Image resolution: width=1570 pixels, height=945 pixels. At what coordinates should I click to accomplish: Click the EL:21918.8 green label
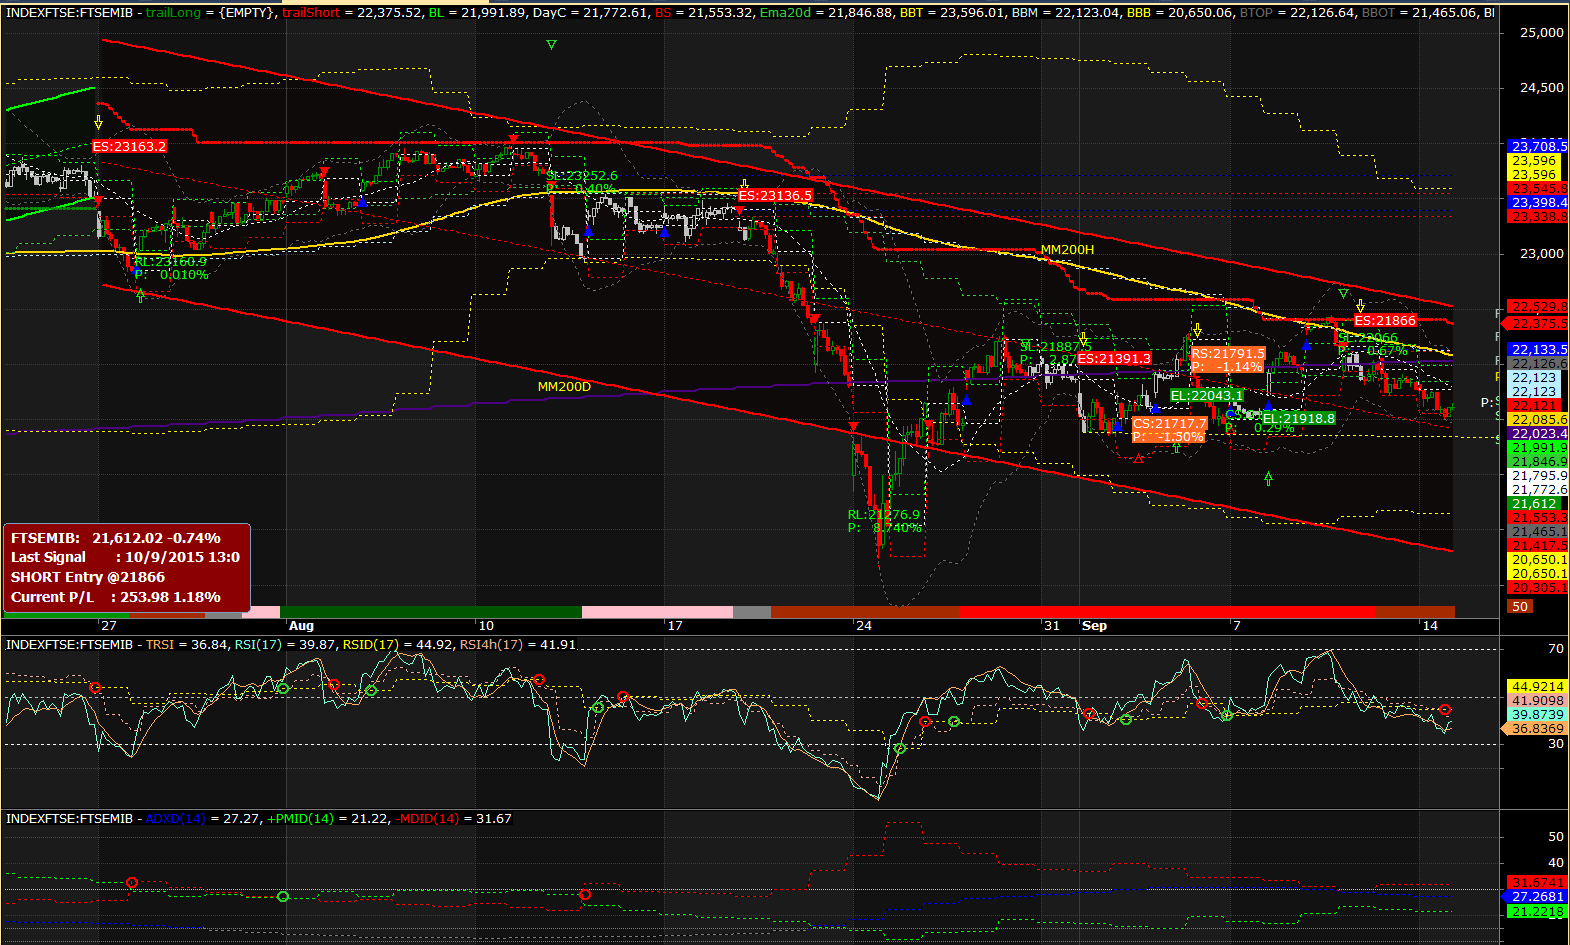1299,418
